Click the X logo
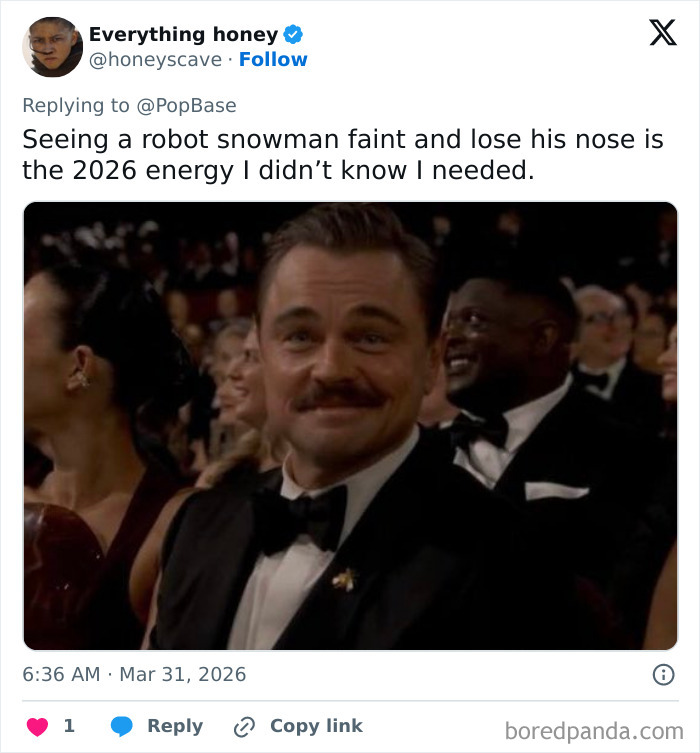 click(662, 34)
